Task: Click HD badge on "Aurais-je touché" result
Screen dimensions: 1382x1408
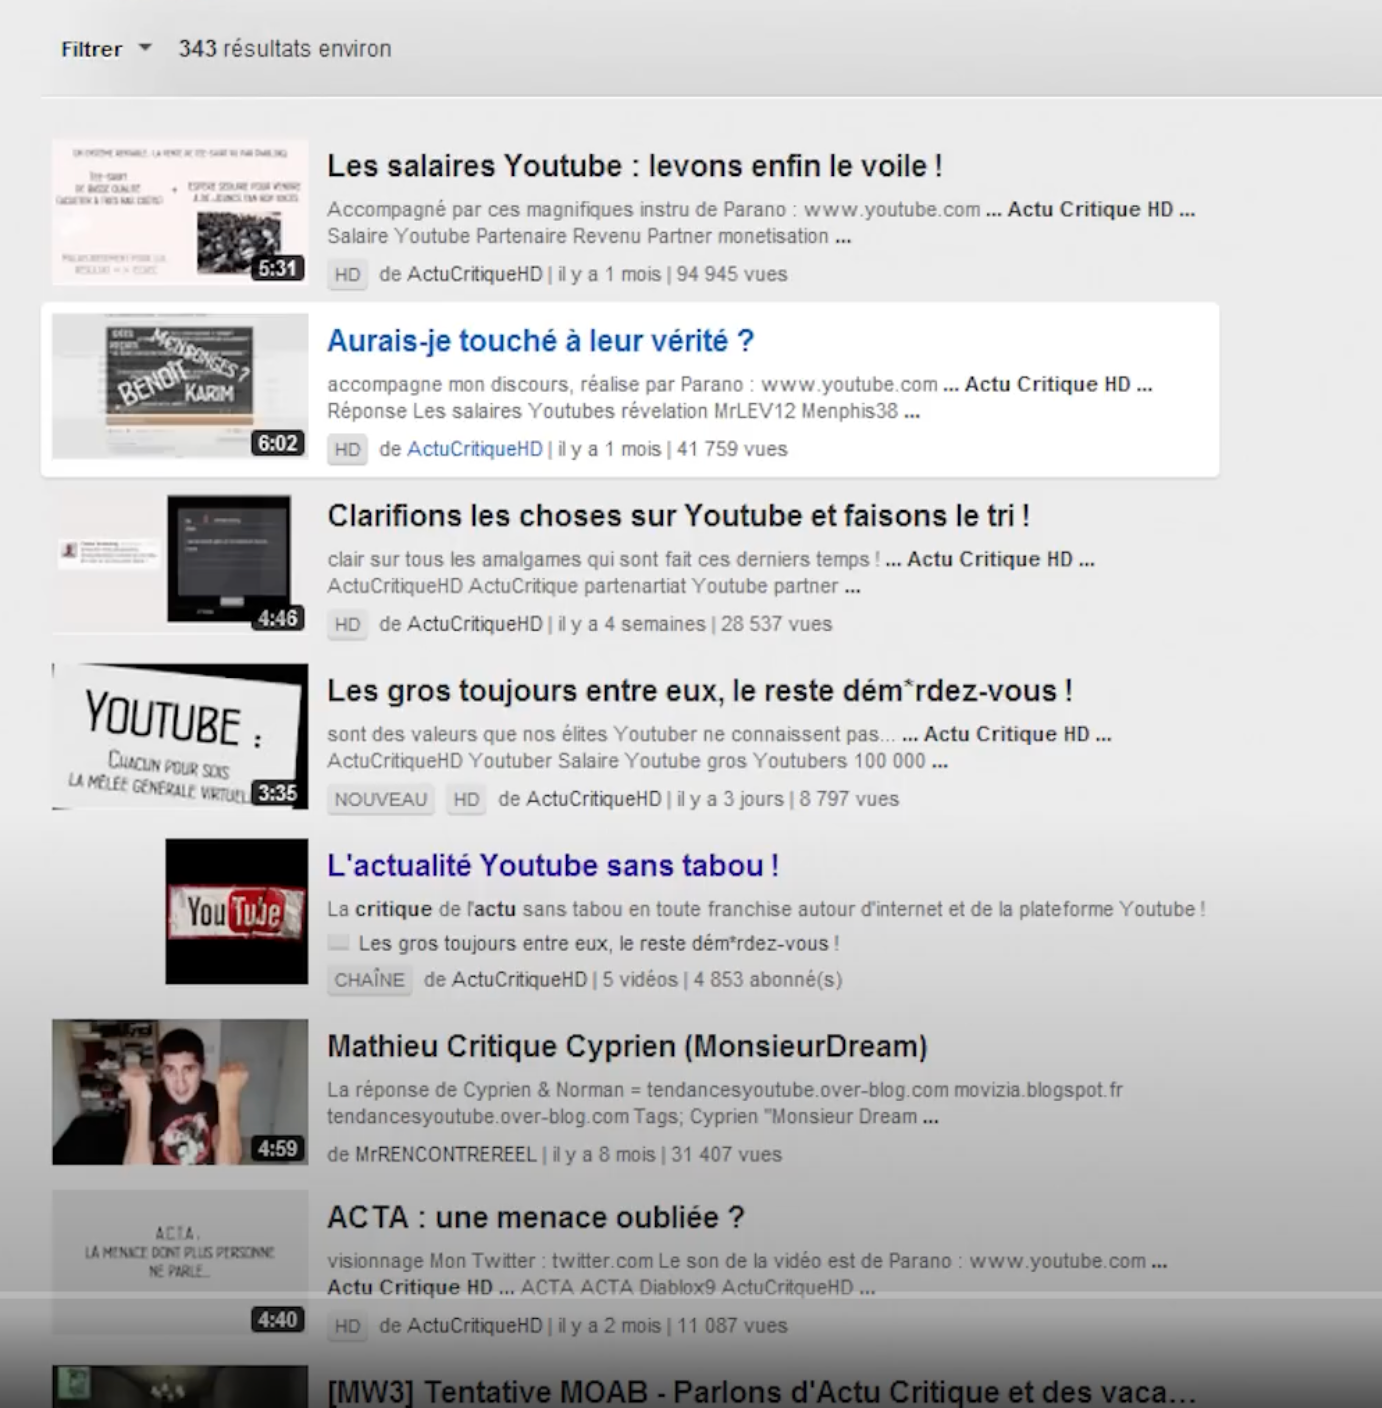Action: click(x=347, y=450)
